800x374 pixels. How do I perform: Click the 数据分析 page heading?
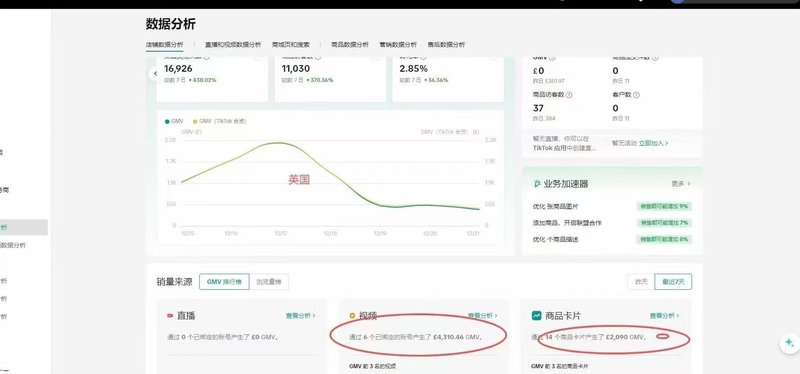[170, 24]
